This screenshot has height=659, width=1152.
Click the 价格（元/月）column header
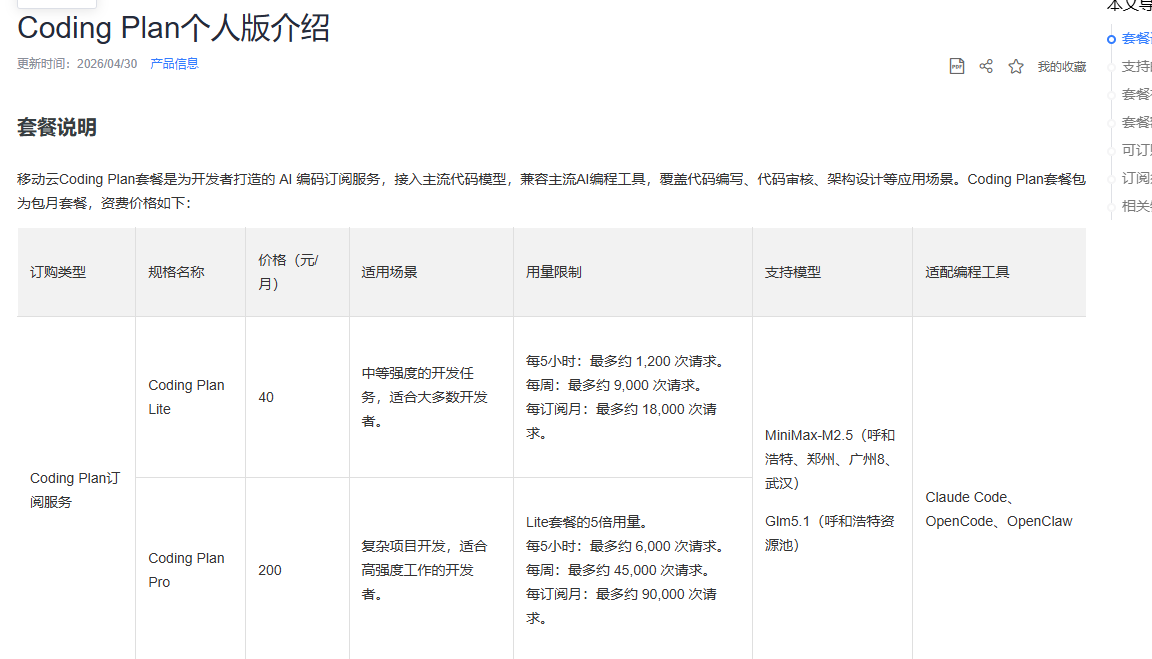[x=298, y=272]
